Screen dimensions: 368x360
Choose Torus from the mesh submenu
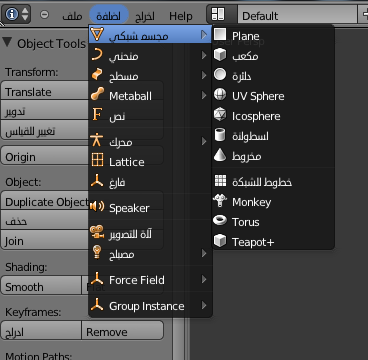click(x=273, y=222)
